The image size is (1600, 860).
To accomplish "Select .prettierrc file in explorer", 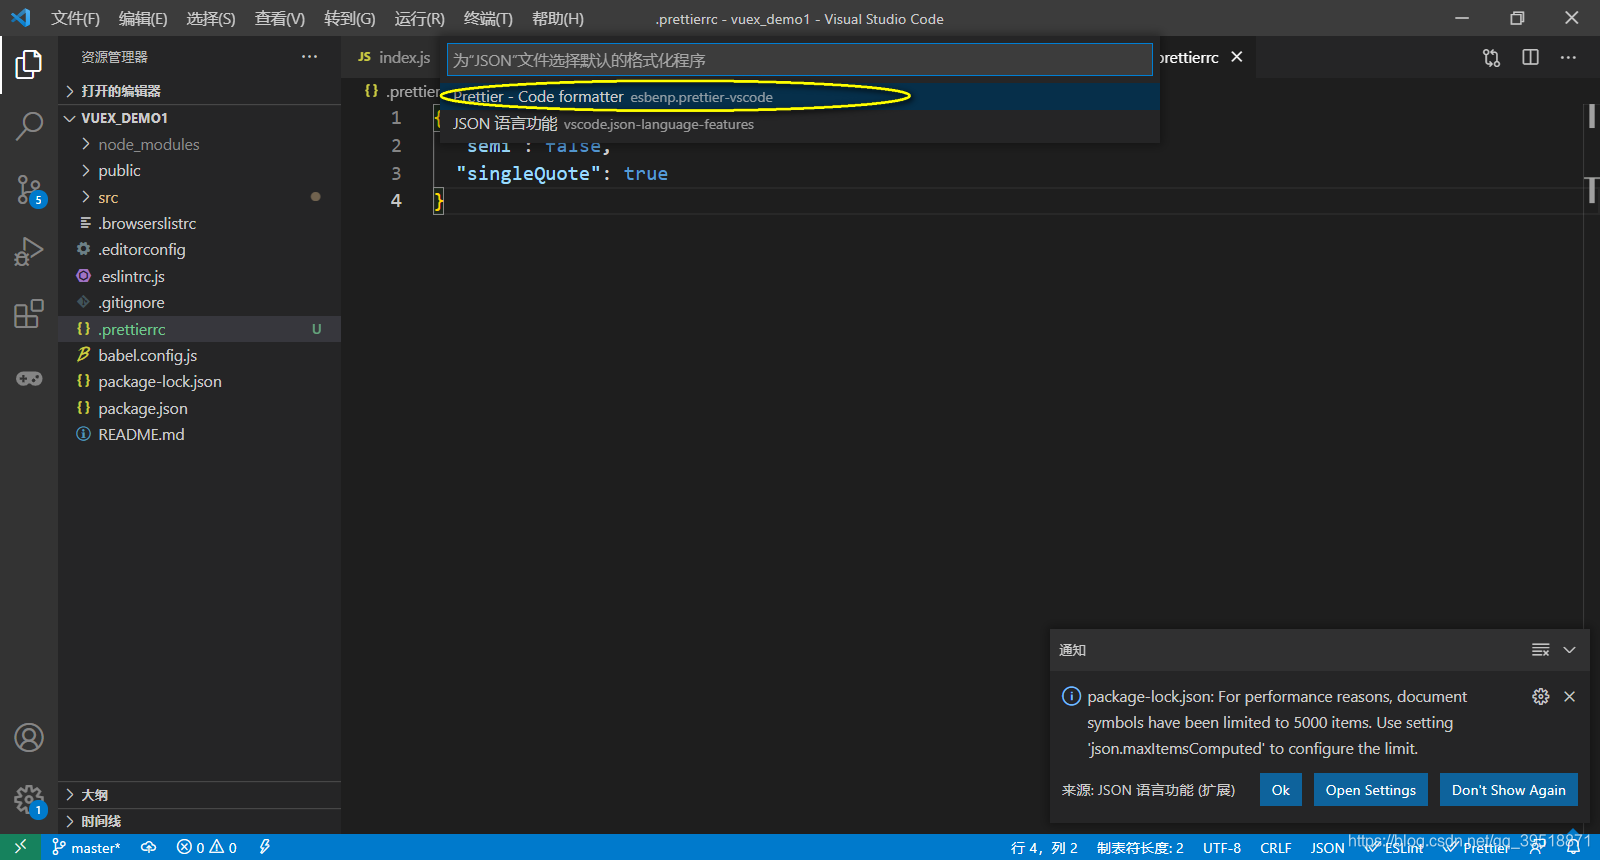I will tap(200, 329).
